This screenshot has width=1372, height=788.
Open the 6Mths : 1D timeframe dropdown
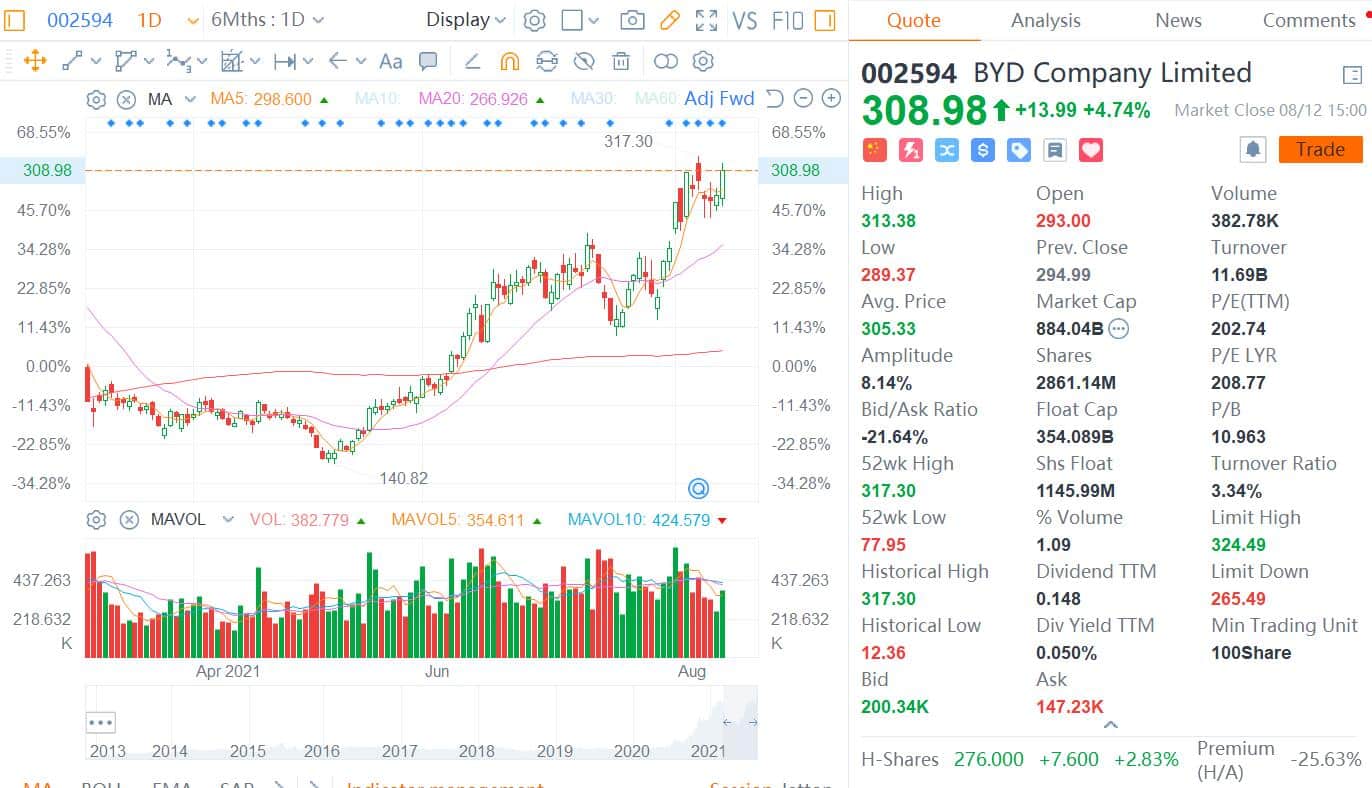coord(265,20)
